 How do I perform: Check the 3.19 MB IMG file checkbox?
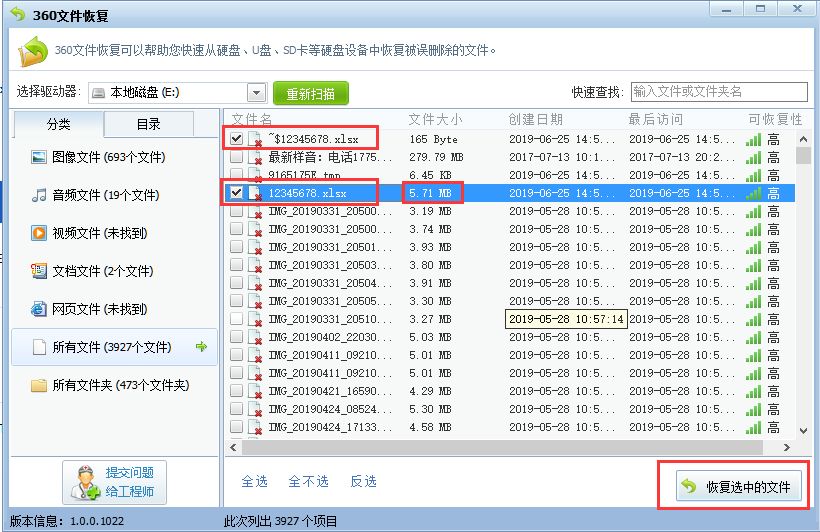[236, 211]
